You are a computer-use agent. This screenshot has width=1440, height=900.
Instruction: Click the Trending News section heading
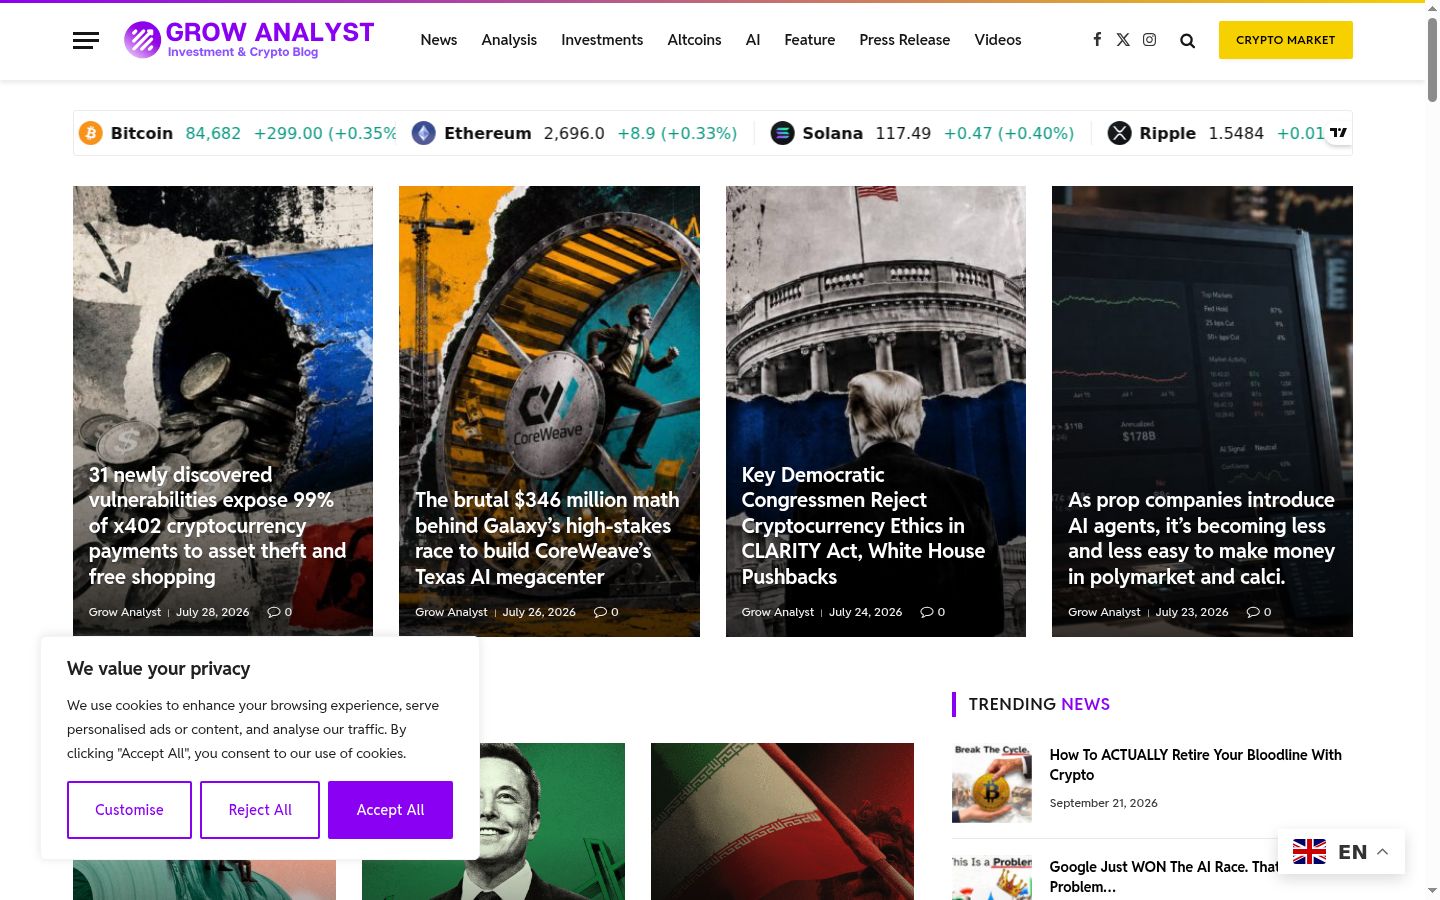point(1039,704)
